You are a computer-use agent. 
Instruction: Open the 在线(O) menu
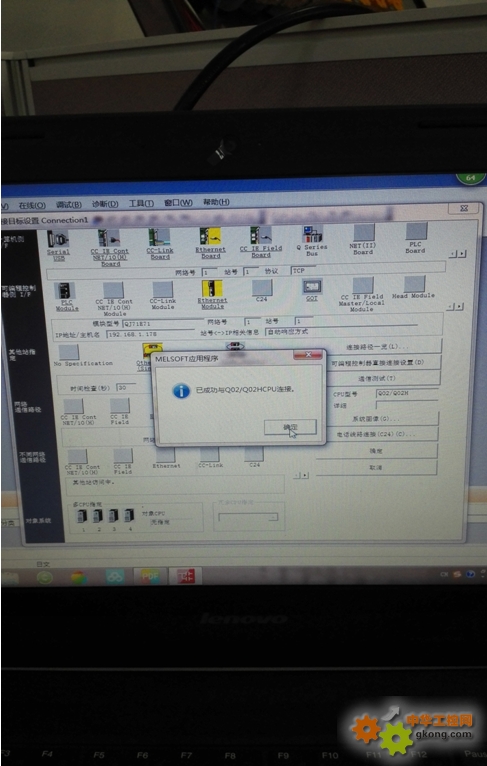[x=32, y=205]
